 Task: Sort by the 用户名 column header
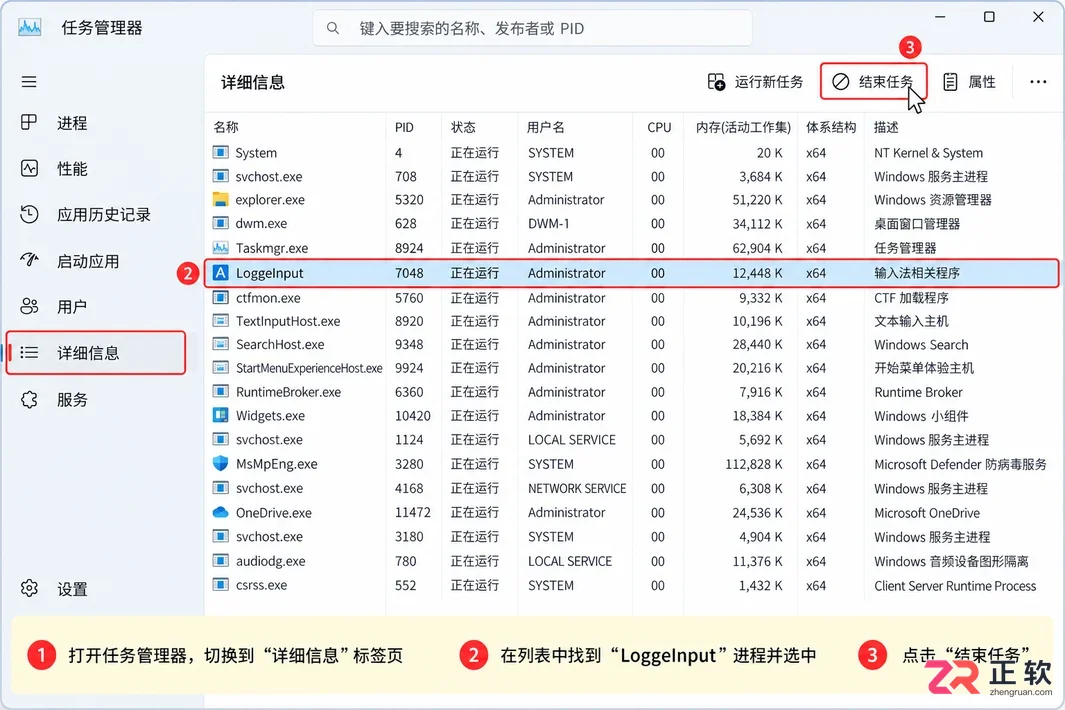pos(545,127)
